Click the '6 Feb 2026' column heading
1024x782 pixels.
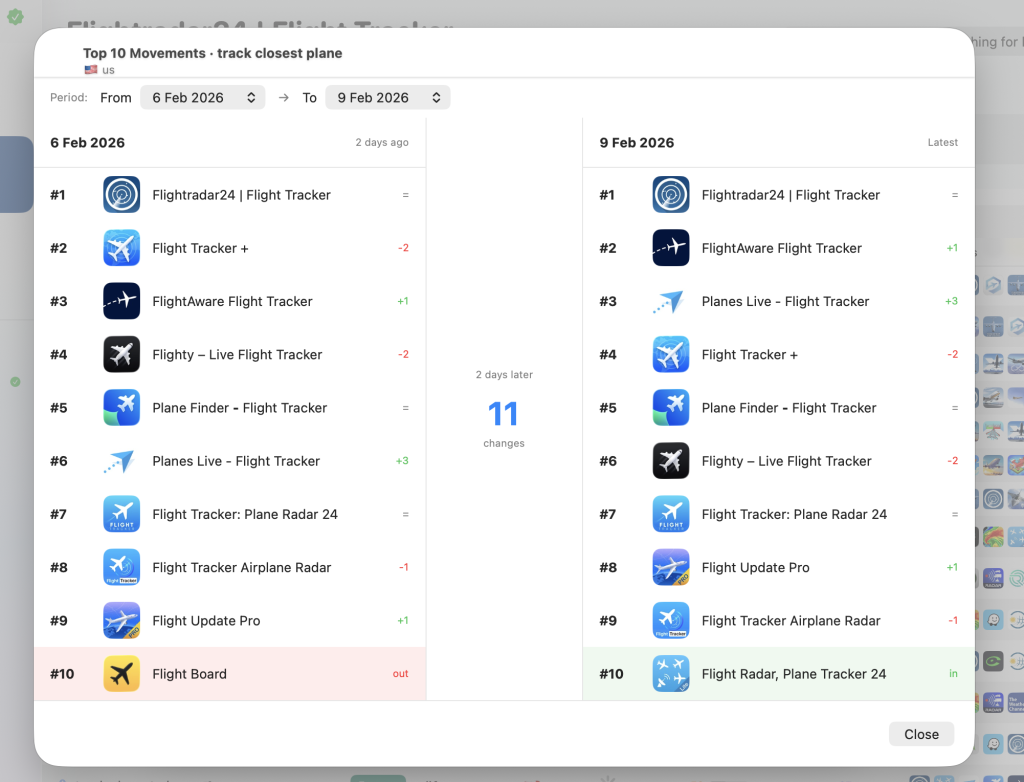(x=88, y=142)
